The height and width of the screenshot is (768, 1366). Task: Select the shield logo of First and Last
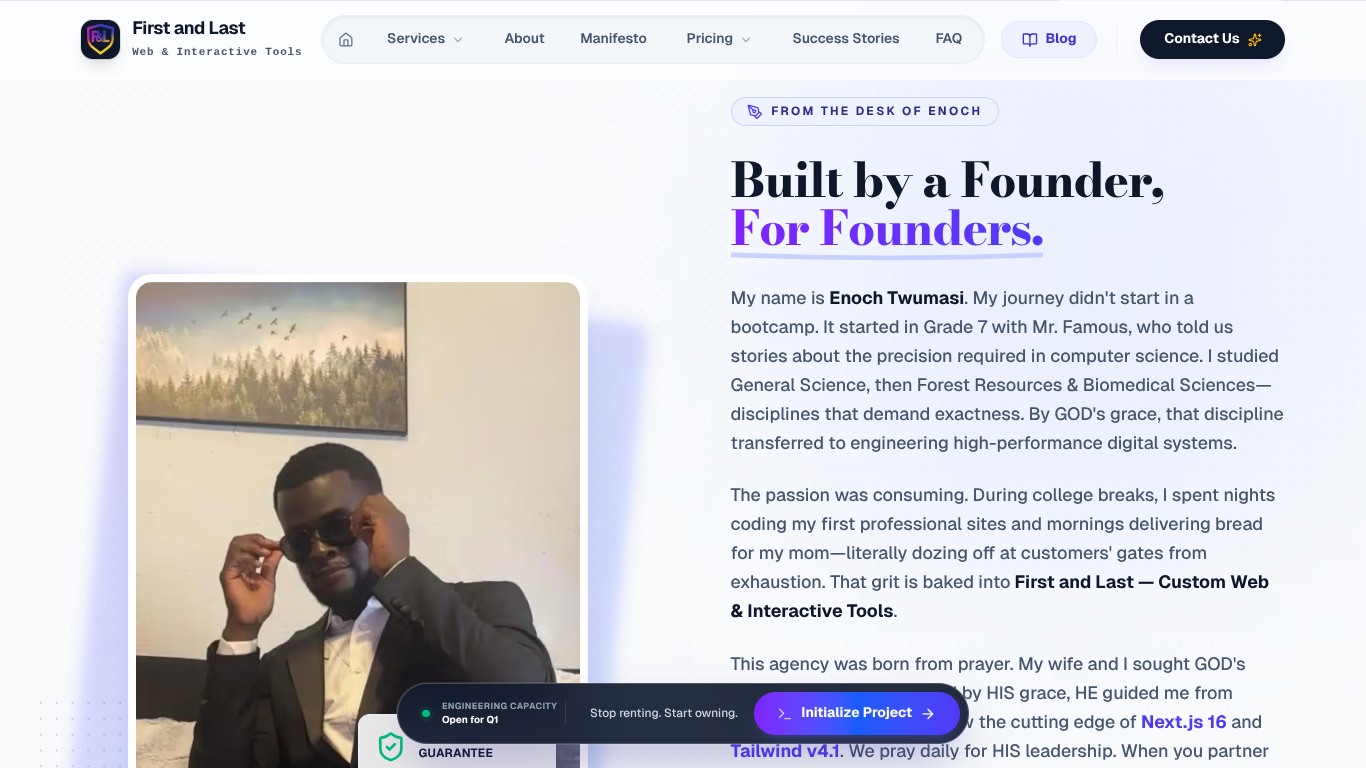[x=100, y=39]
